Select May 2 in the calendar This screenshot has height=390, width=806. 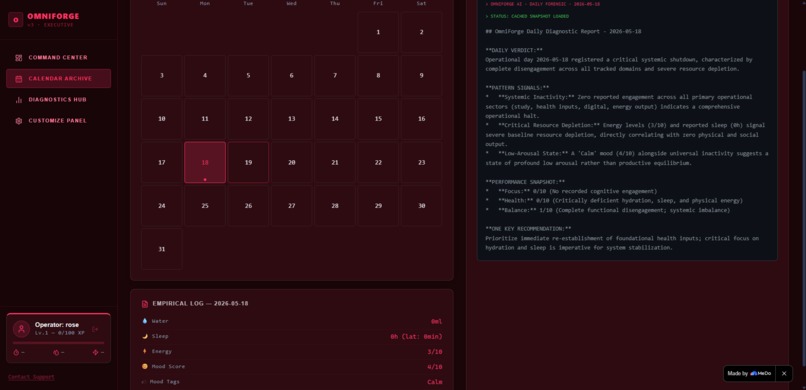coord(422,32)
